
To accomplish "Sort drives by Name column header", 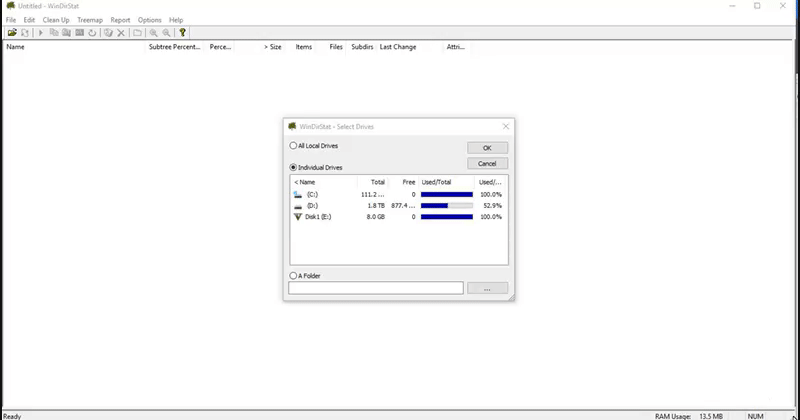I will pyautogui.click(x=323, y=182).
